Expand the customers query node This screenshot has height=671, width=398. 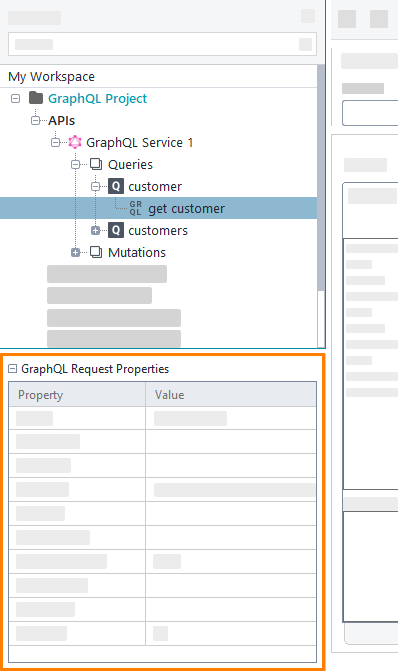[x=95, y=231]
